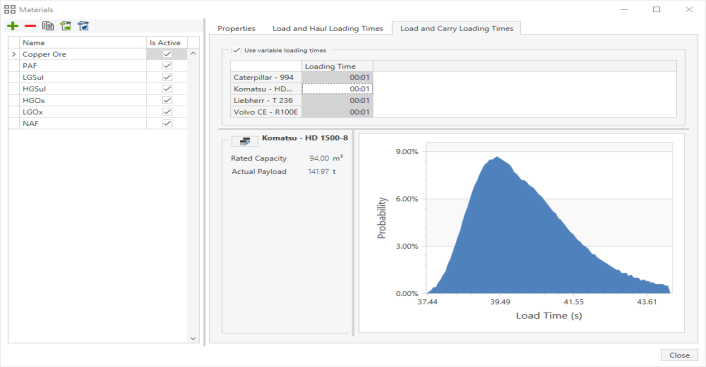The image size is (706, 367).
Task: Sort by the Name column header
Action: [x=83, y=42]
